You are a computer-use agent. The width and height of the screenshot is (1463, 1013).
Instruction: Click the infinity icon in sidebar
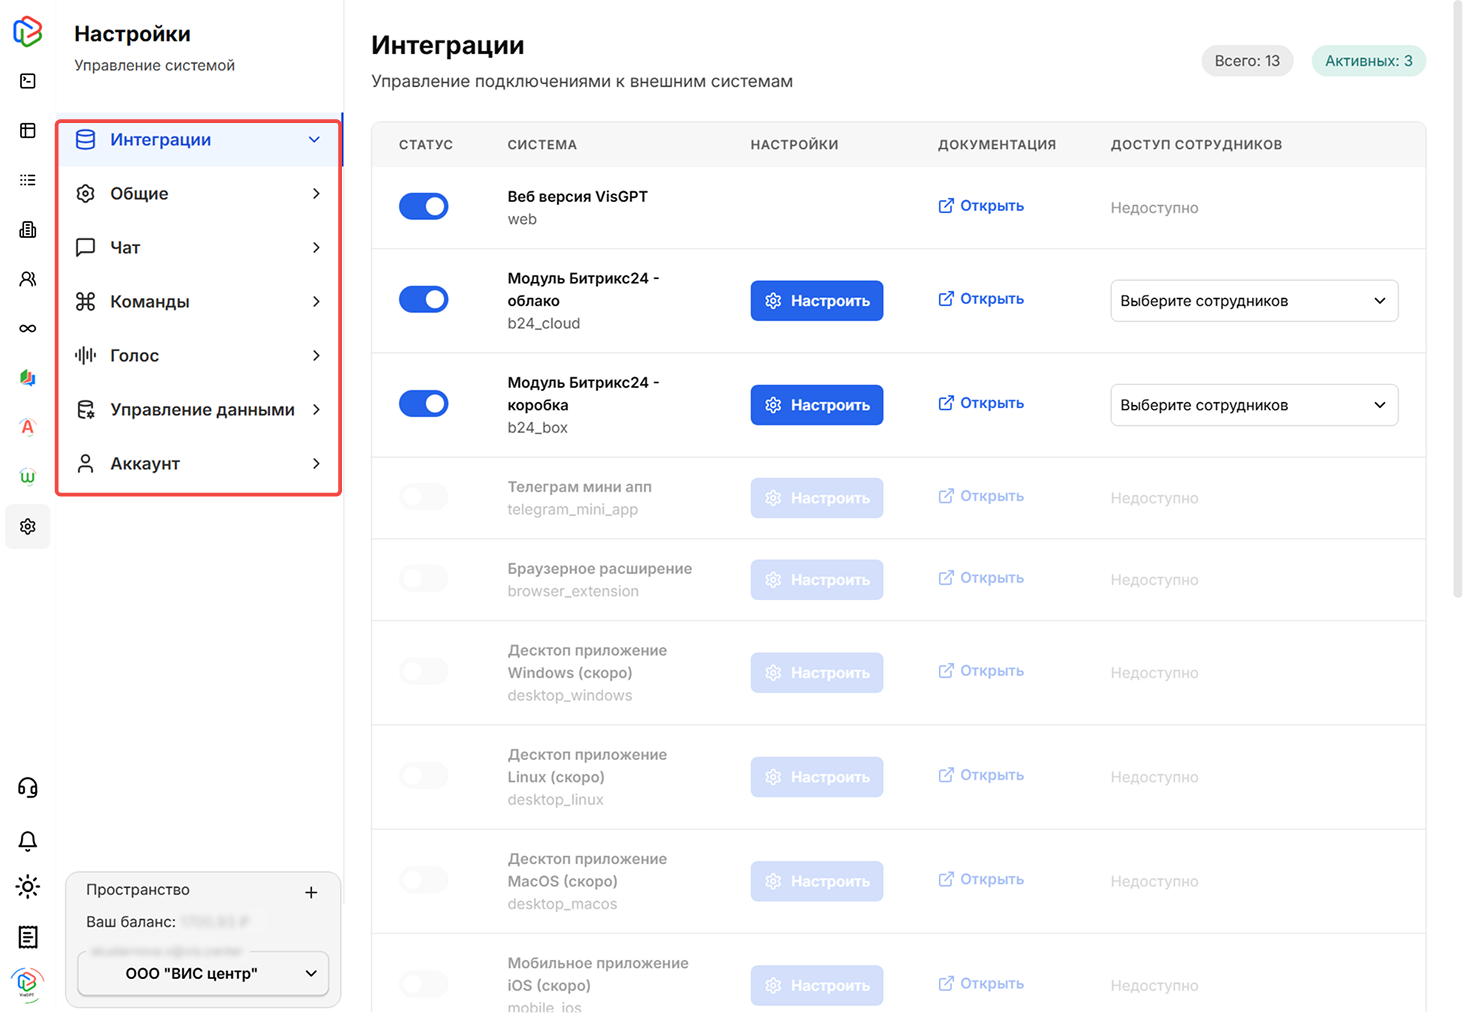tap(27, 327)
